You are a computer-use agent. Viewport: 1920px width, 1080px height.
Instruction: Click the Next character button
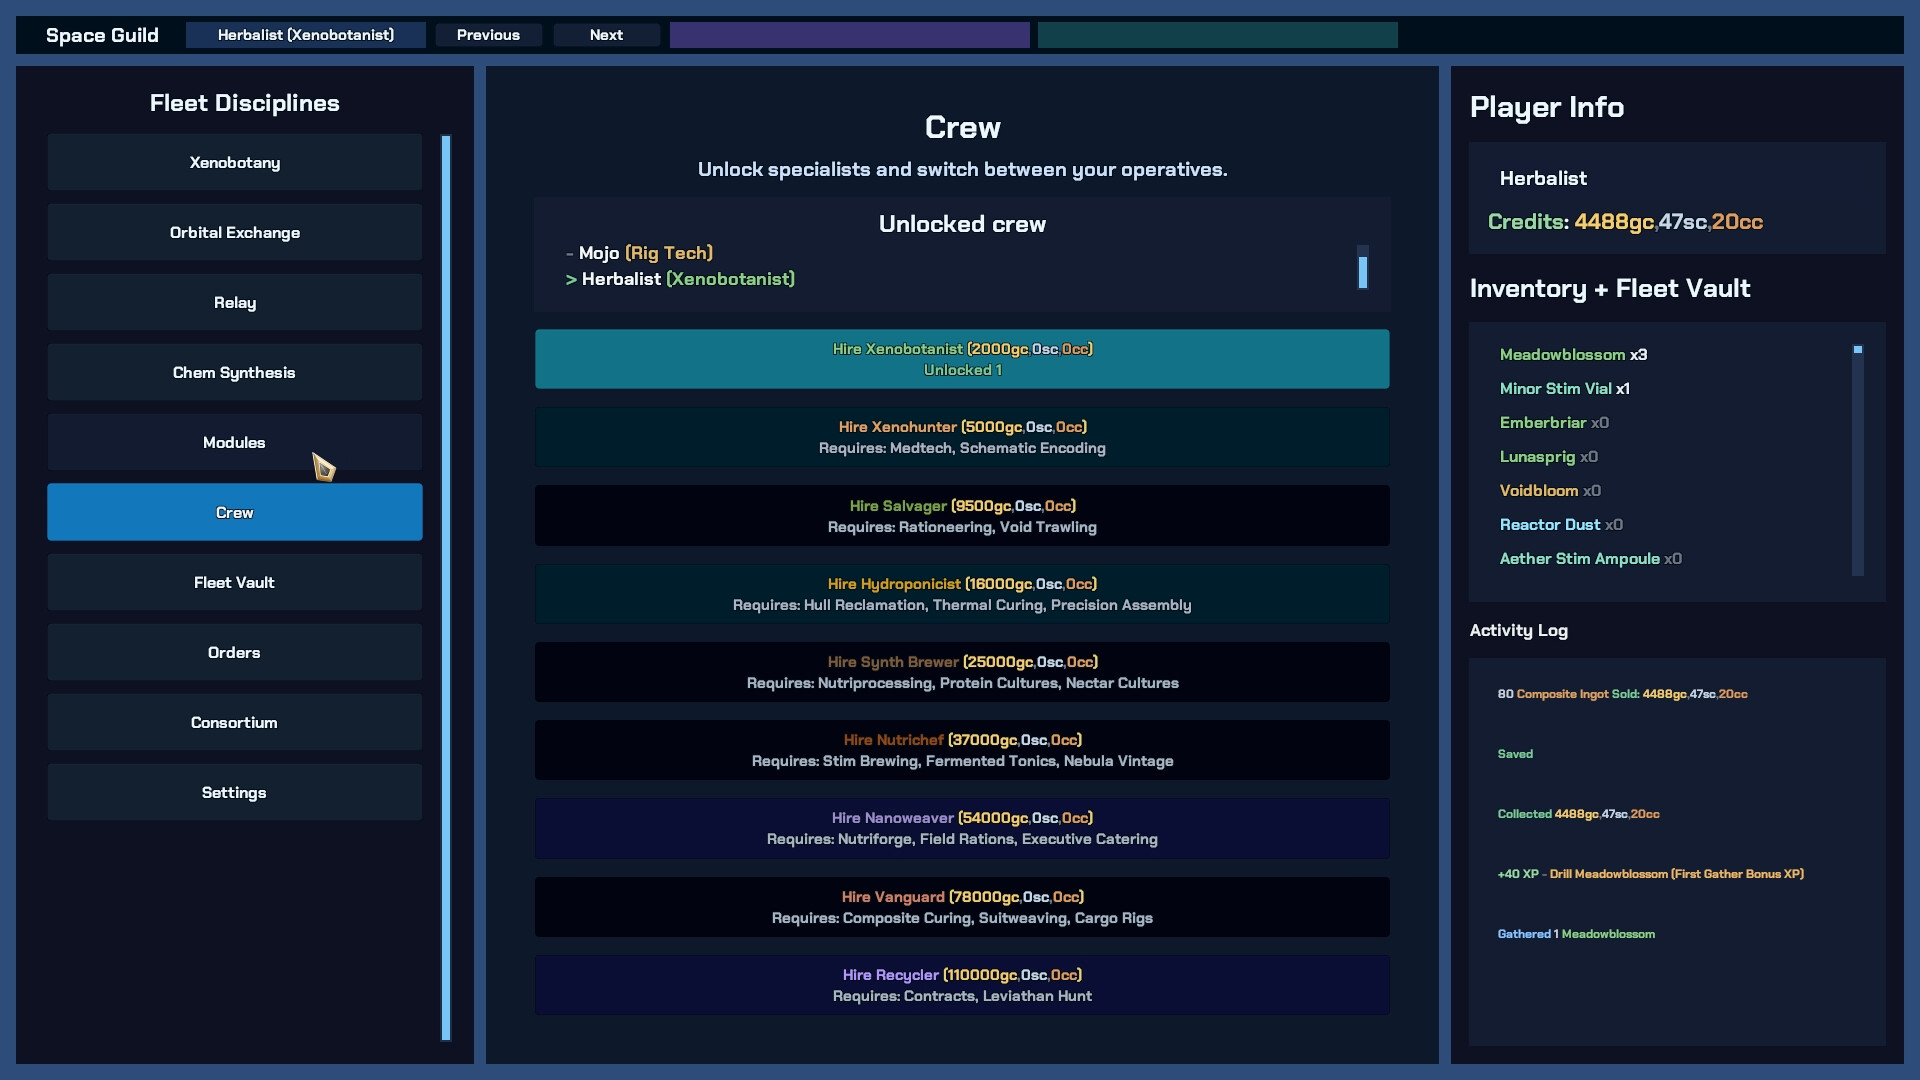click(606, 35)
